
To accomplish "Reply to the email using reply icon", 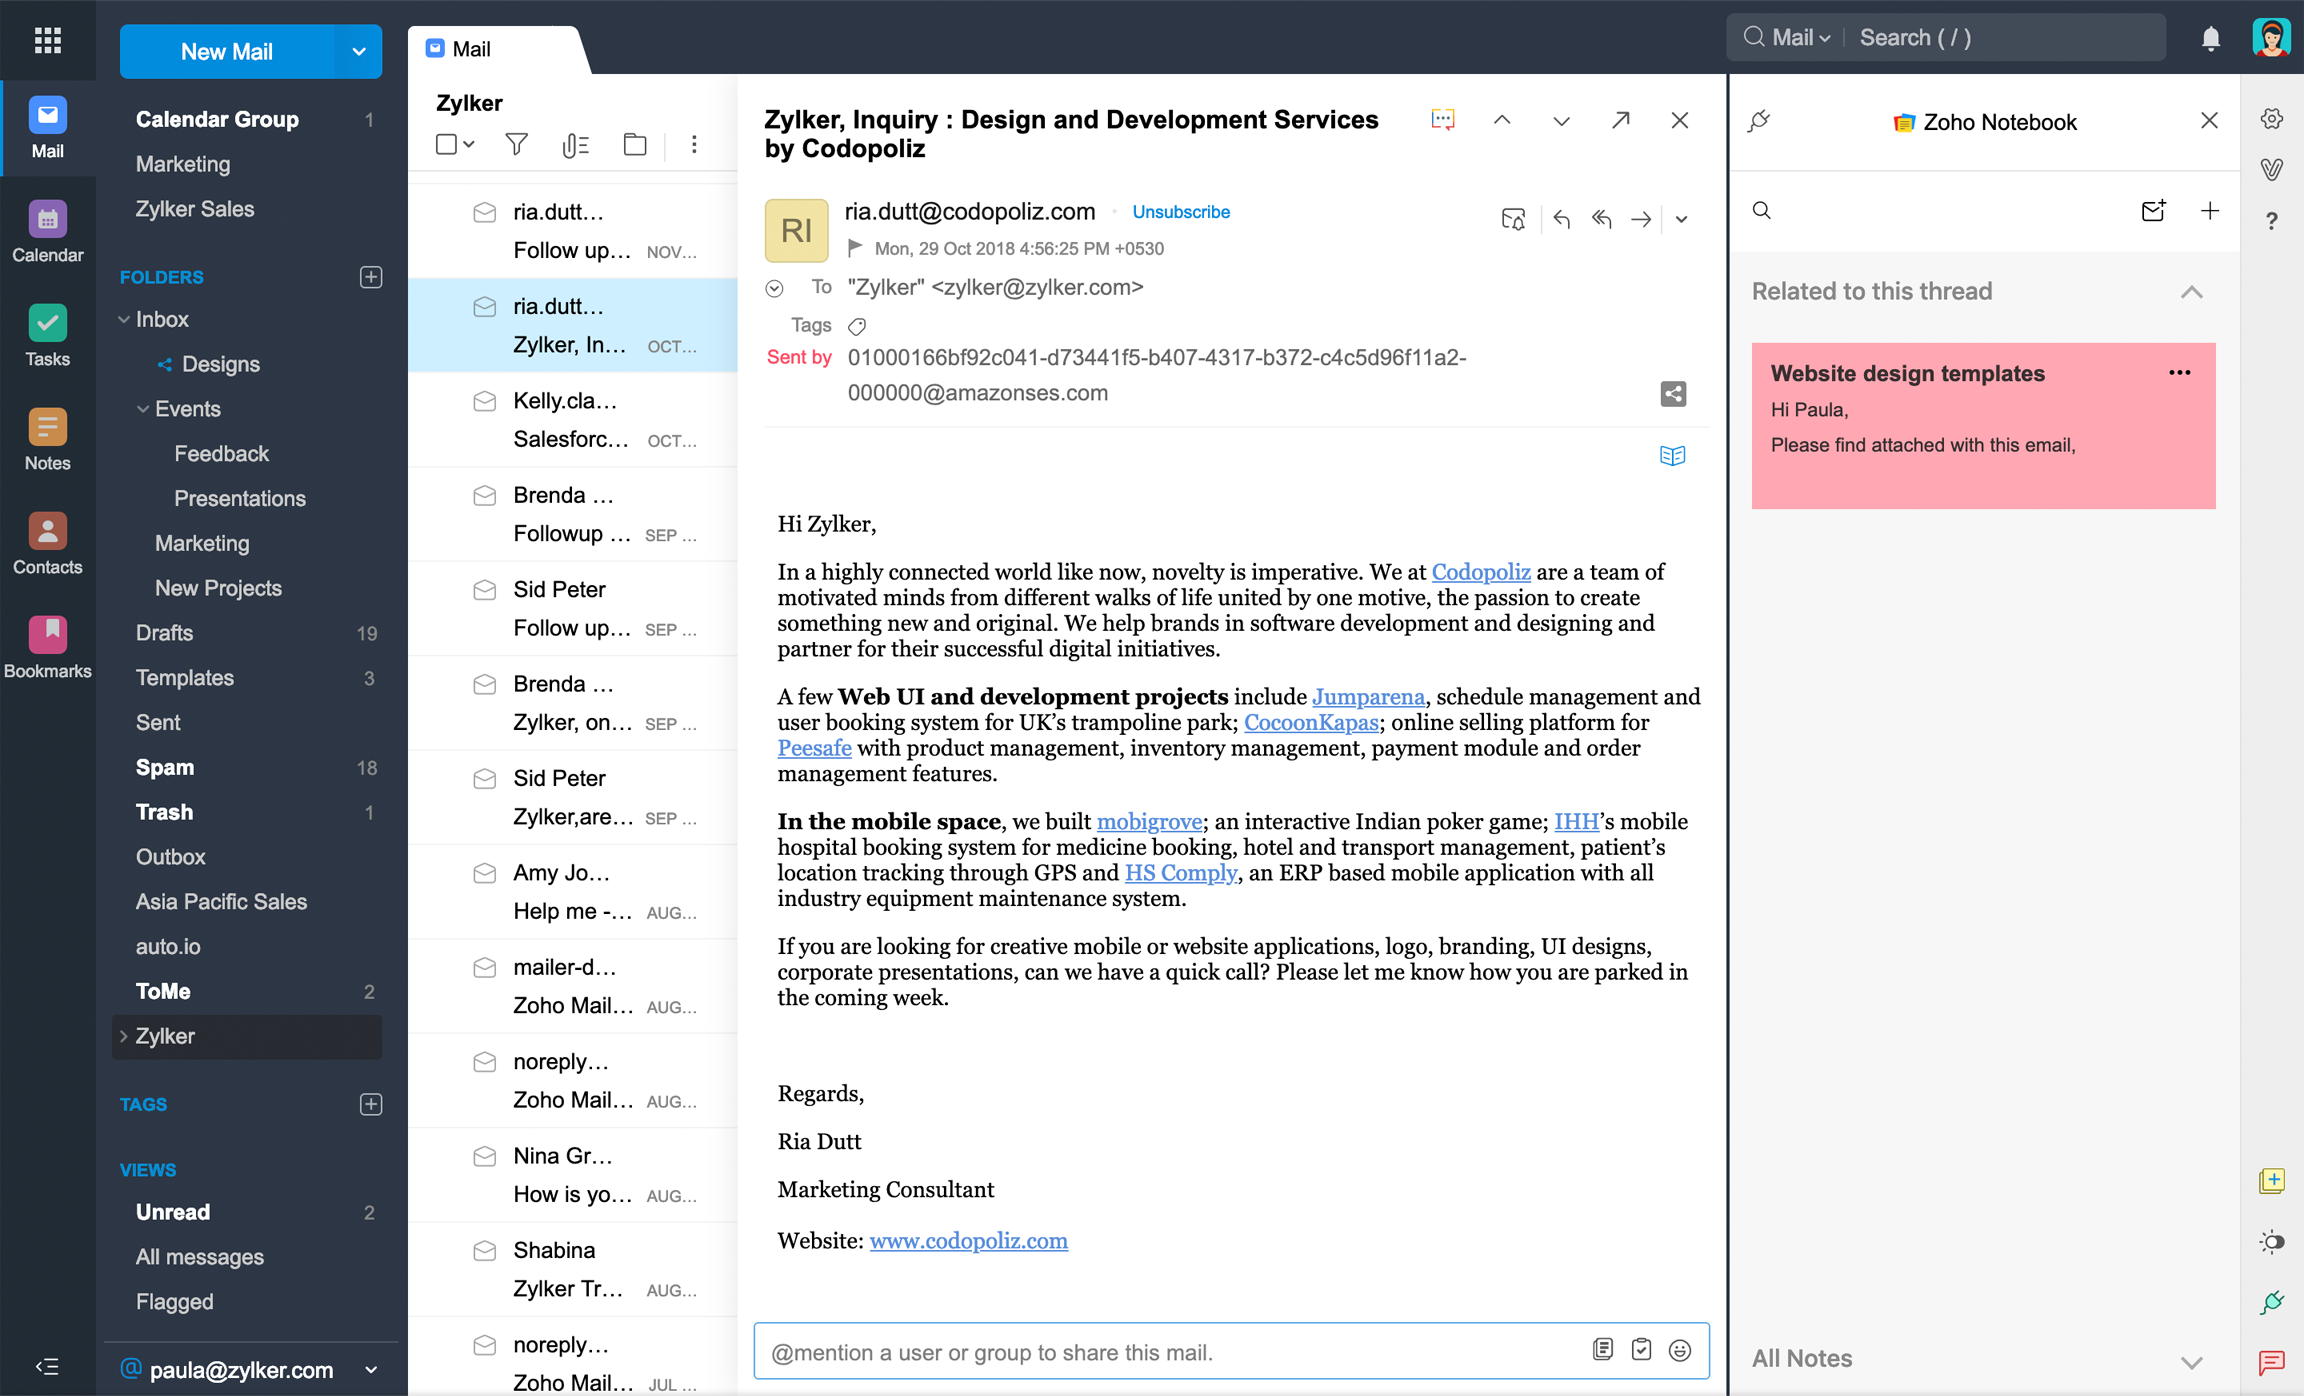I will tap(1561, 219).
